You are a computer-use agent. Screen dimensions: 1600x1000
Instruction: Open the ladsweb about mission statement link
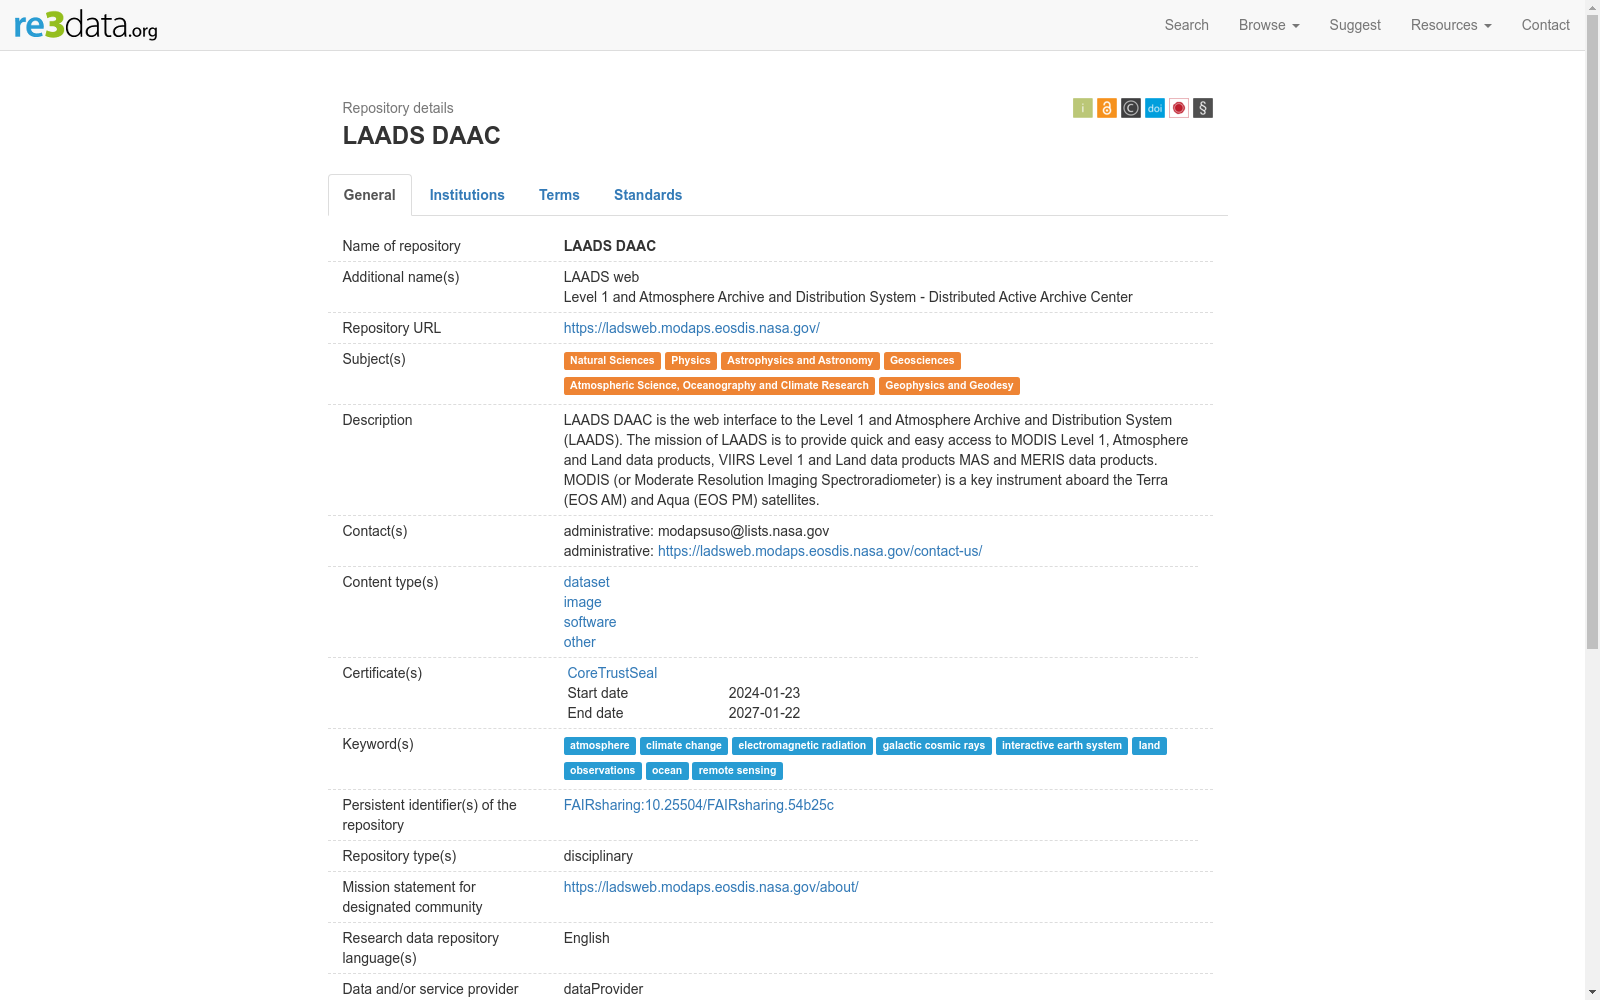click(x=711, y=887)
